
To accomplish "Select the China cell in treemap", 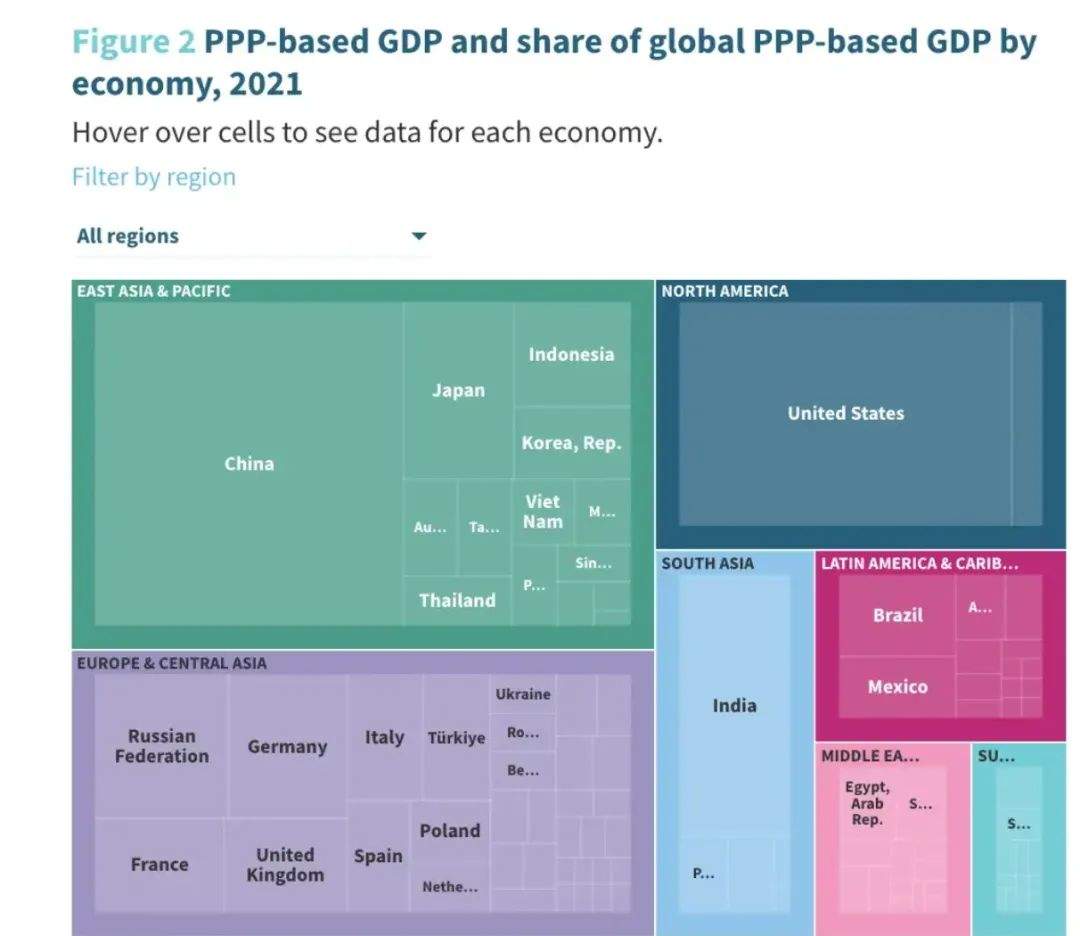I will [x=249, y=463].
